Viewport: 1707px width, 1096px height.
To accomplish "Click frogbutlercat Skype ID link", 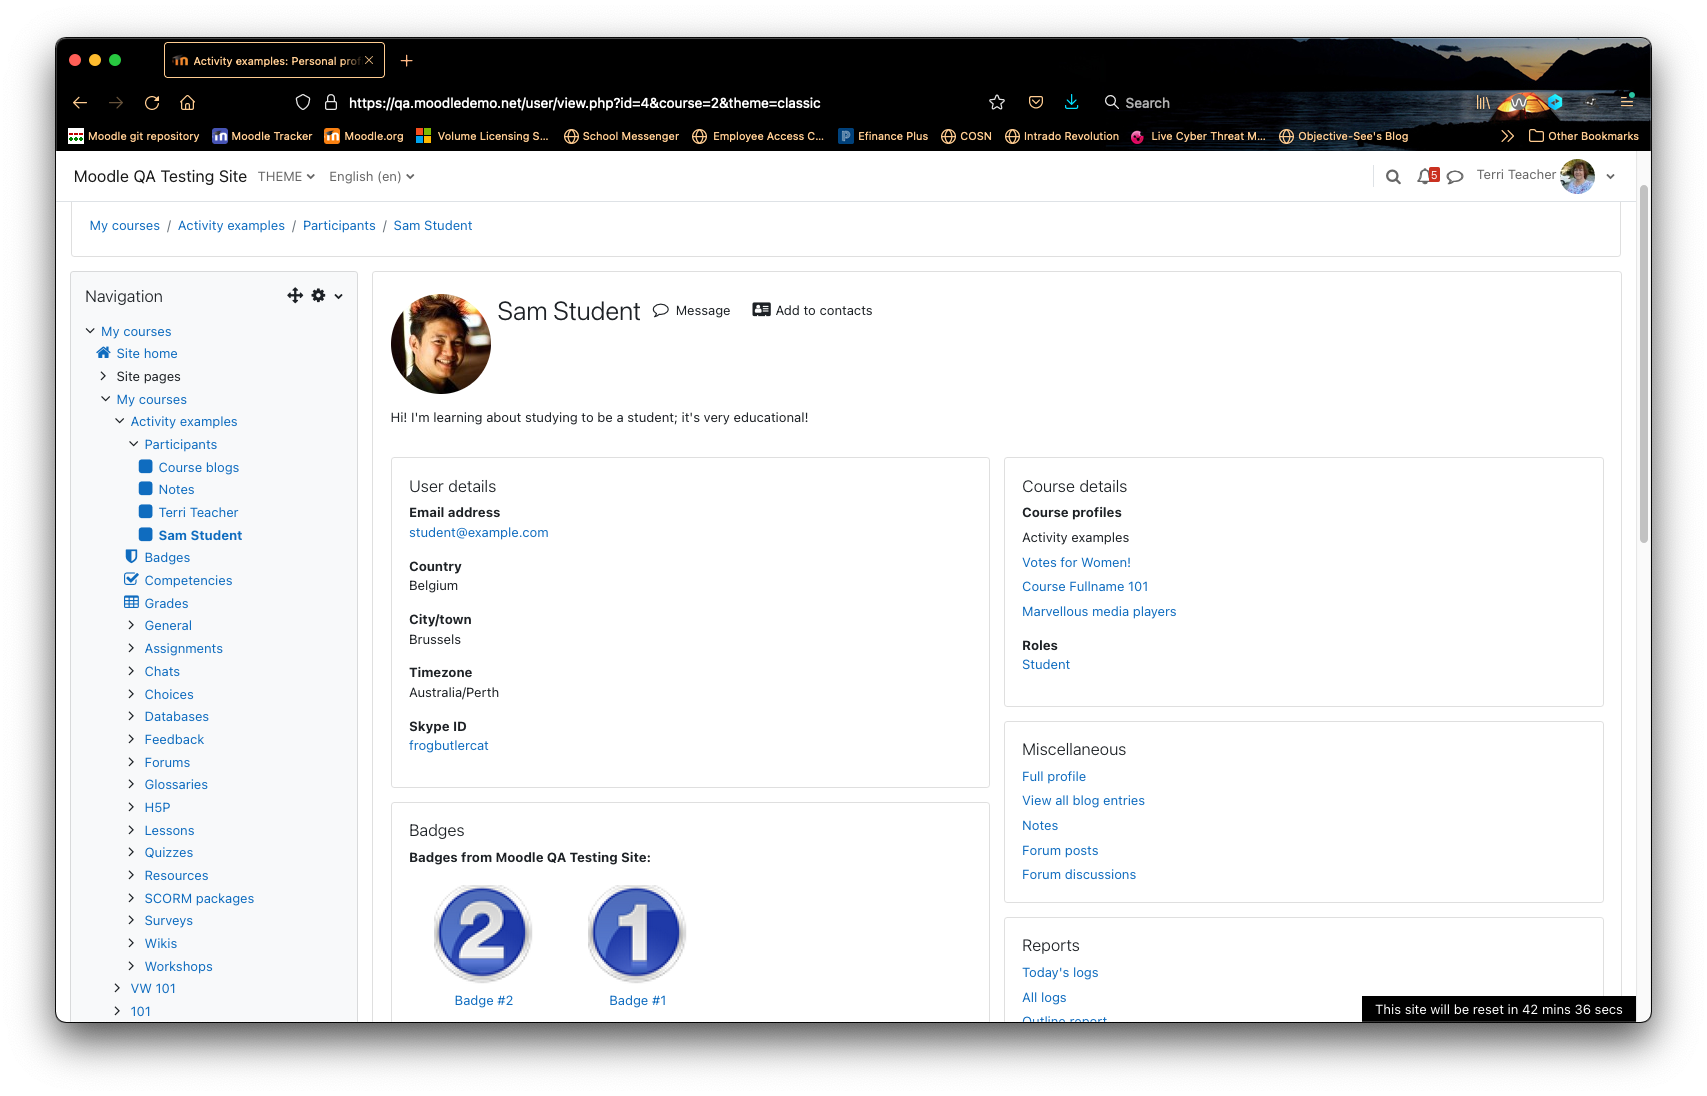I will click(449, 746).
